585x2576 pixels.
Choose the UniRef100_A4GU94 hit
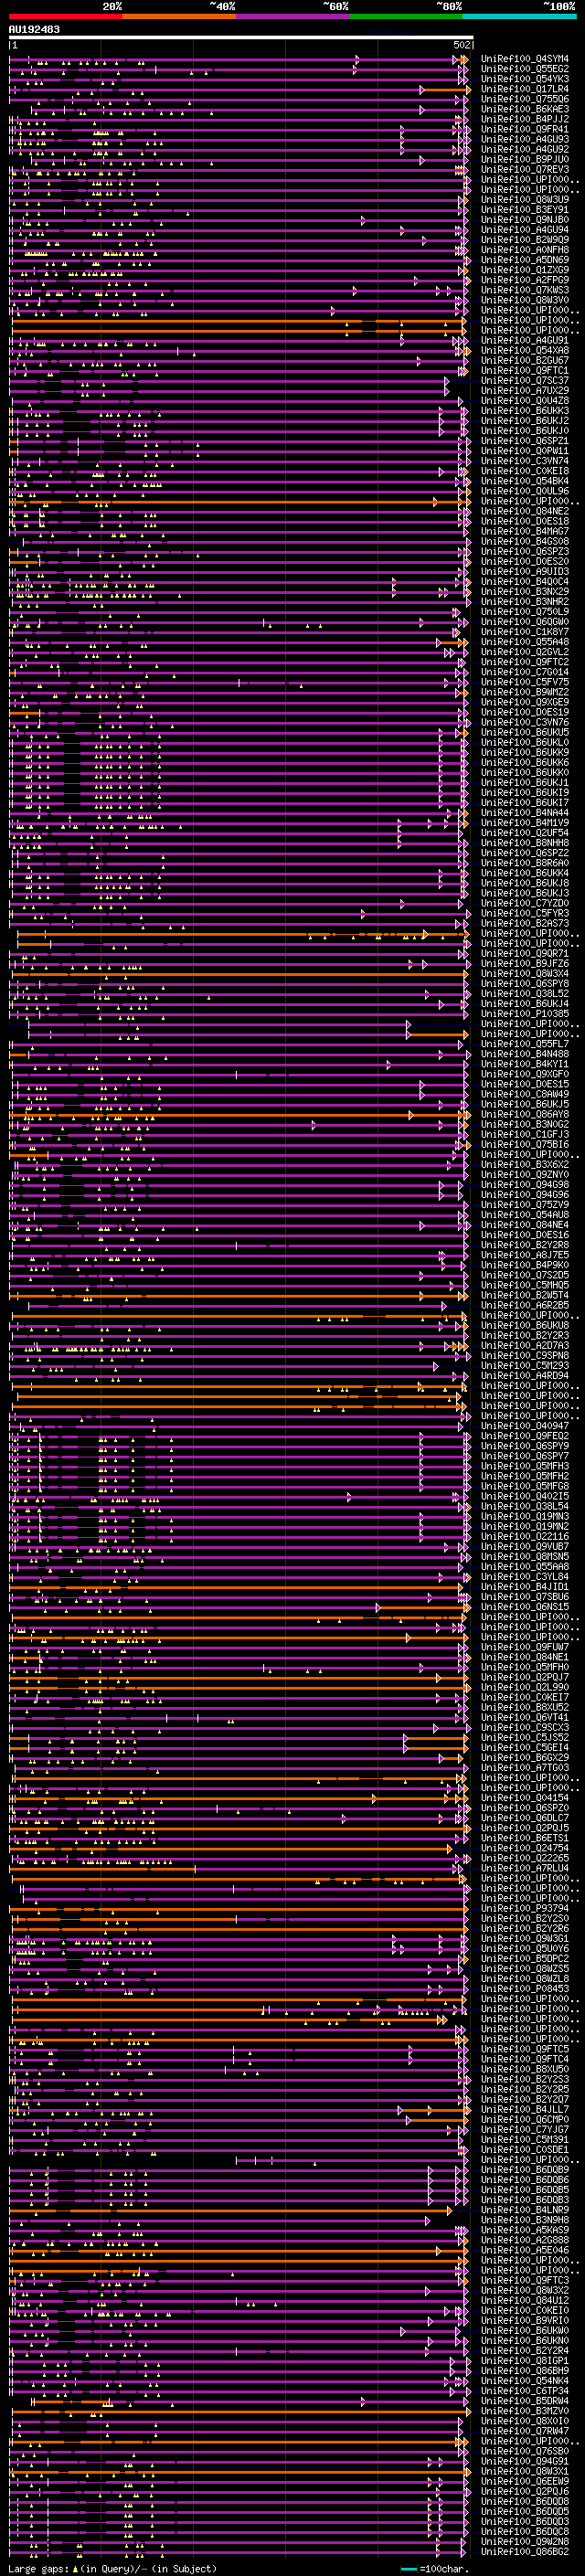[x=525, y=230]
